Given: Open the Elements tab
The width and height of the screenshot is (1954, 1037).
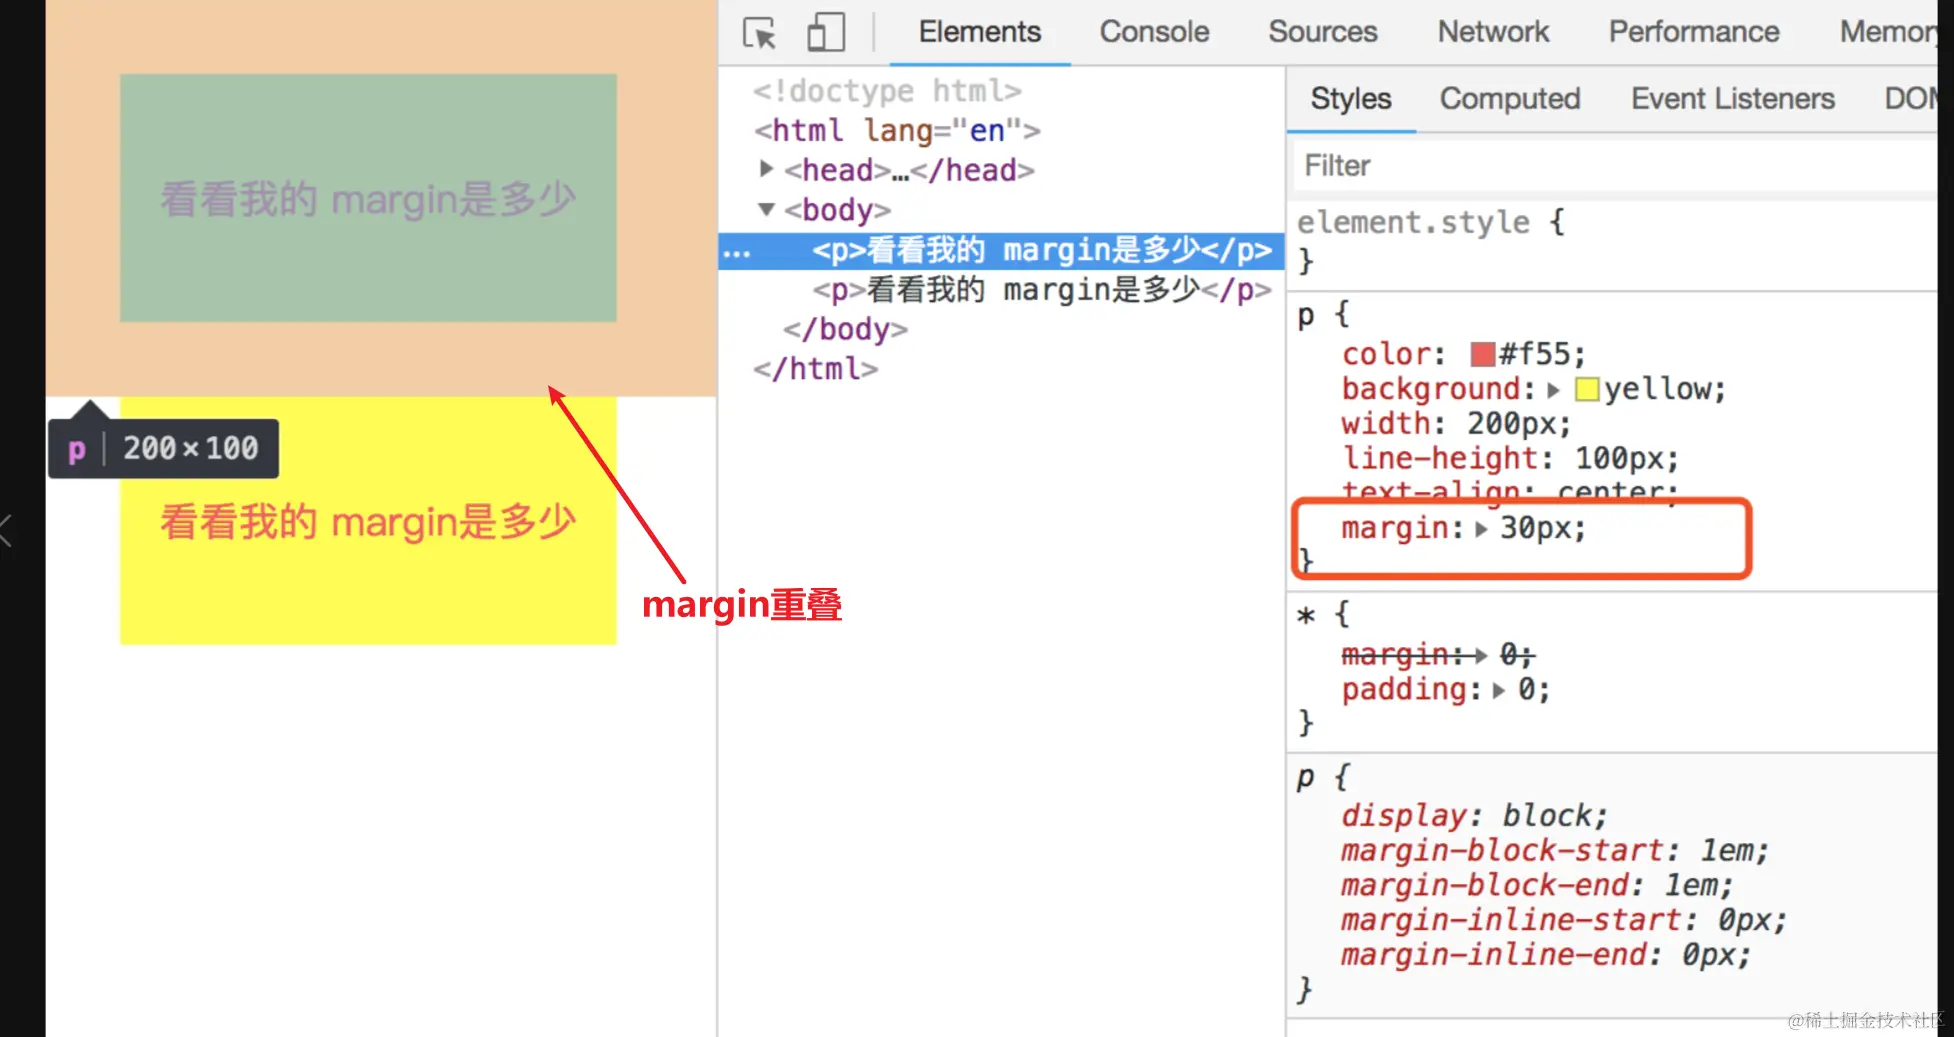Looking at the screenshot, I should 980,32.
